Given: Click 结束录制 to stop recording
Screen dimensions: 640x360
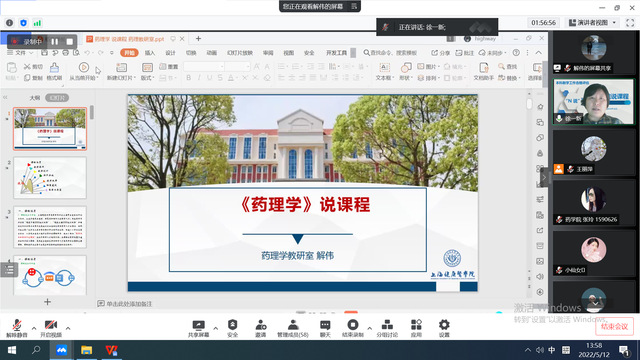Looking at the screenshot, I should click(x=353, y=329).
